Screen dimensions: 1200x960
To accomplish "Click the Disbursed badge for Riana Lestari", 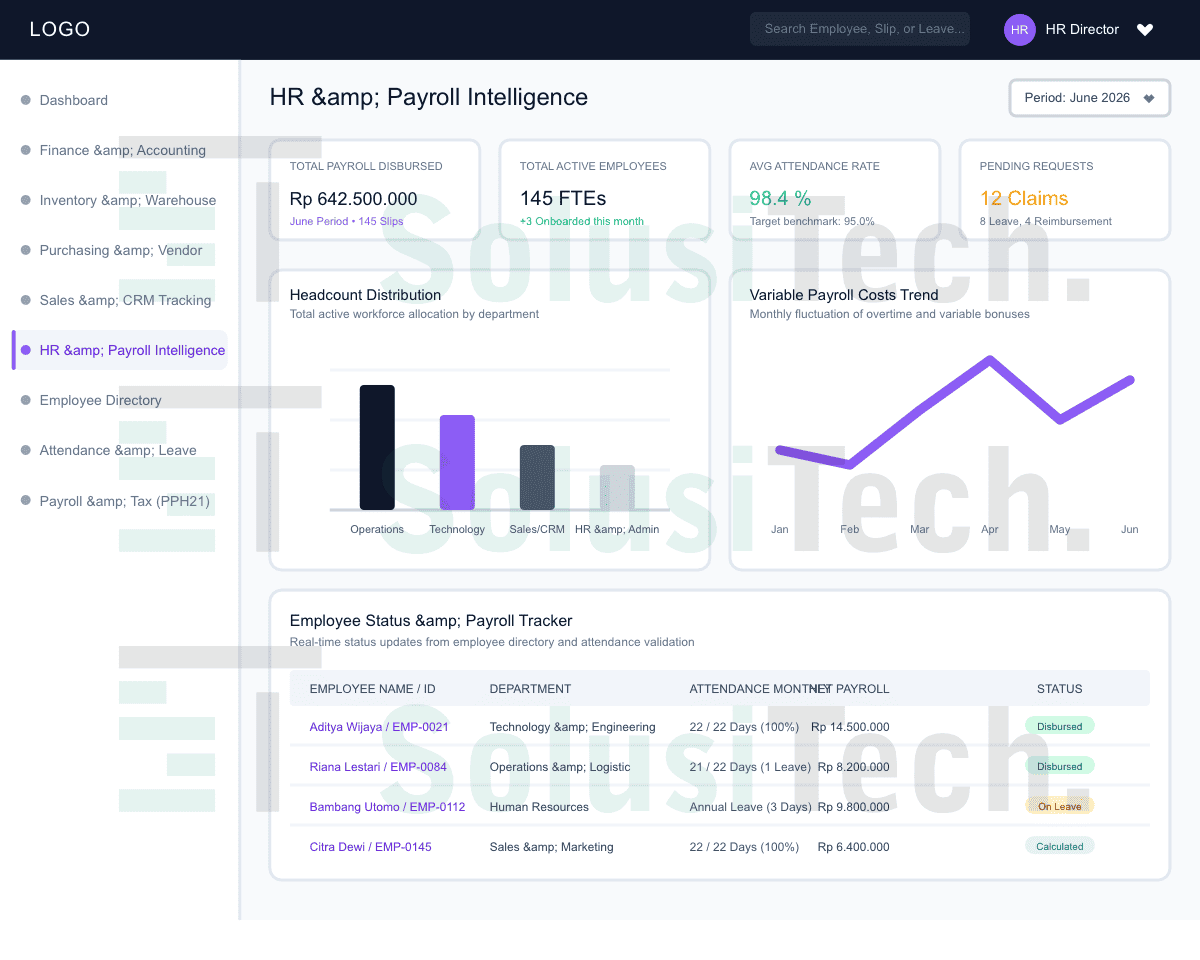I will pos(1060,766).
